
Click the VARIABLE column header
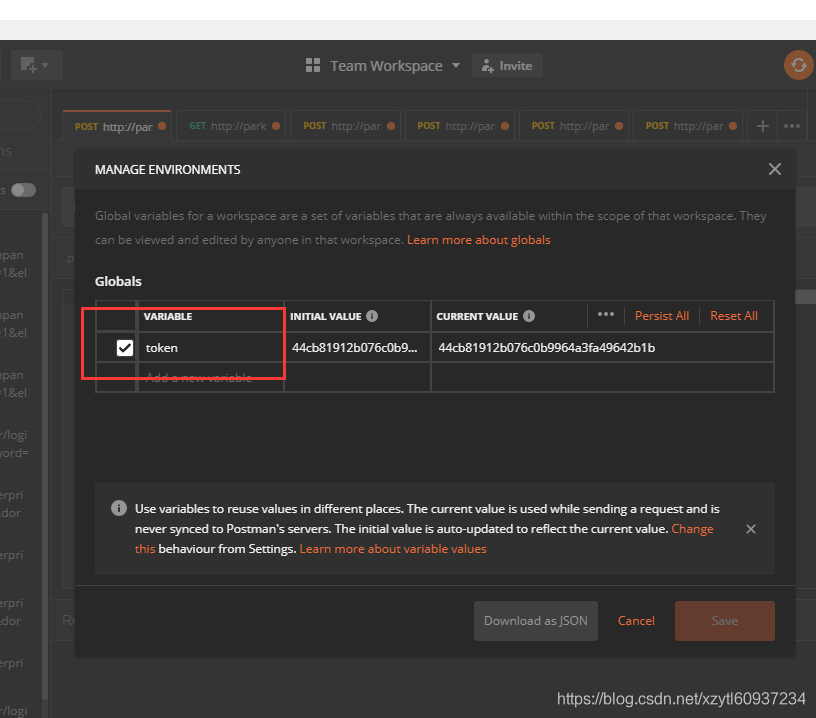168,316
